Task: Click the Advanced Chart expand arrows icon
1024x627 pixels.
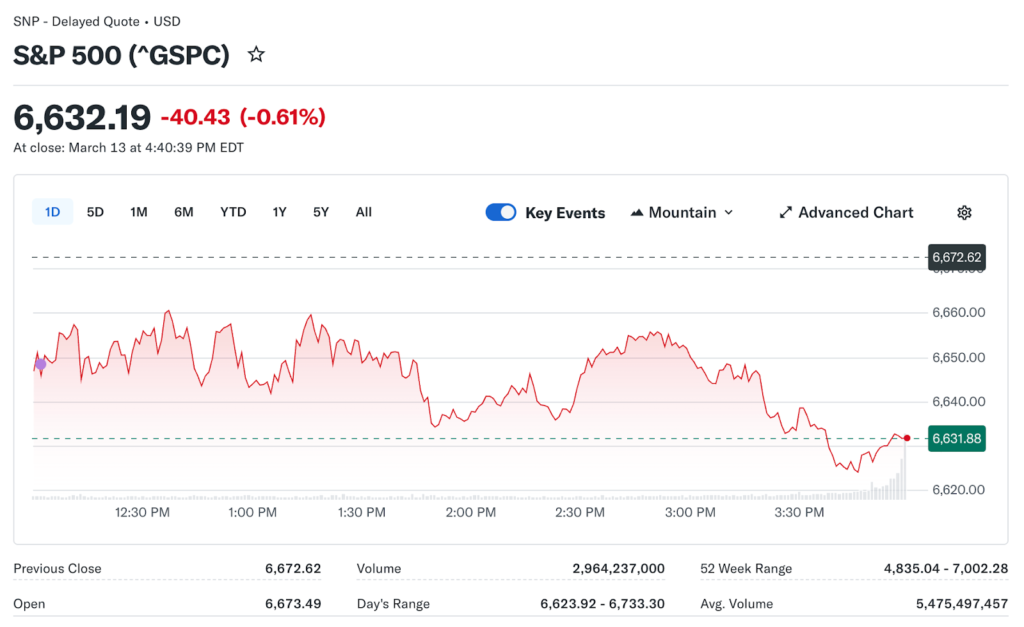Action: 785,212
